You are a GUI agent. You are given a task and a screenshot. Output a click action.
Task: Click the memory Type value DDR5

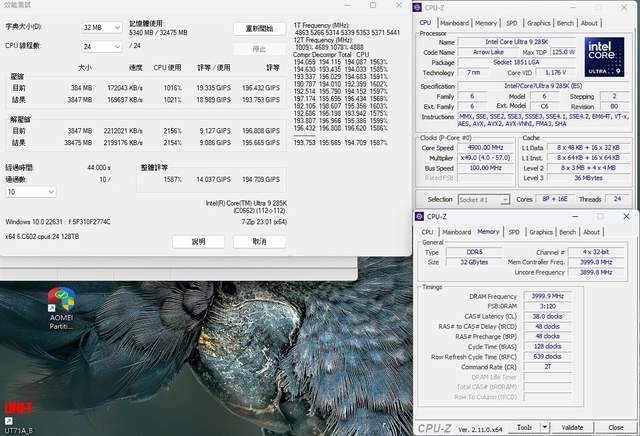coord(474,252)
